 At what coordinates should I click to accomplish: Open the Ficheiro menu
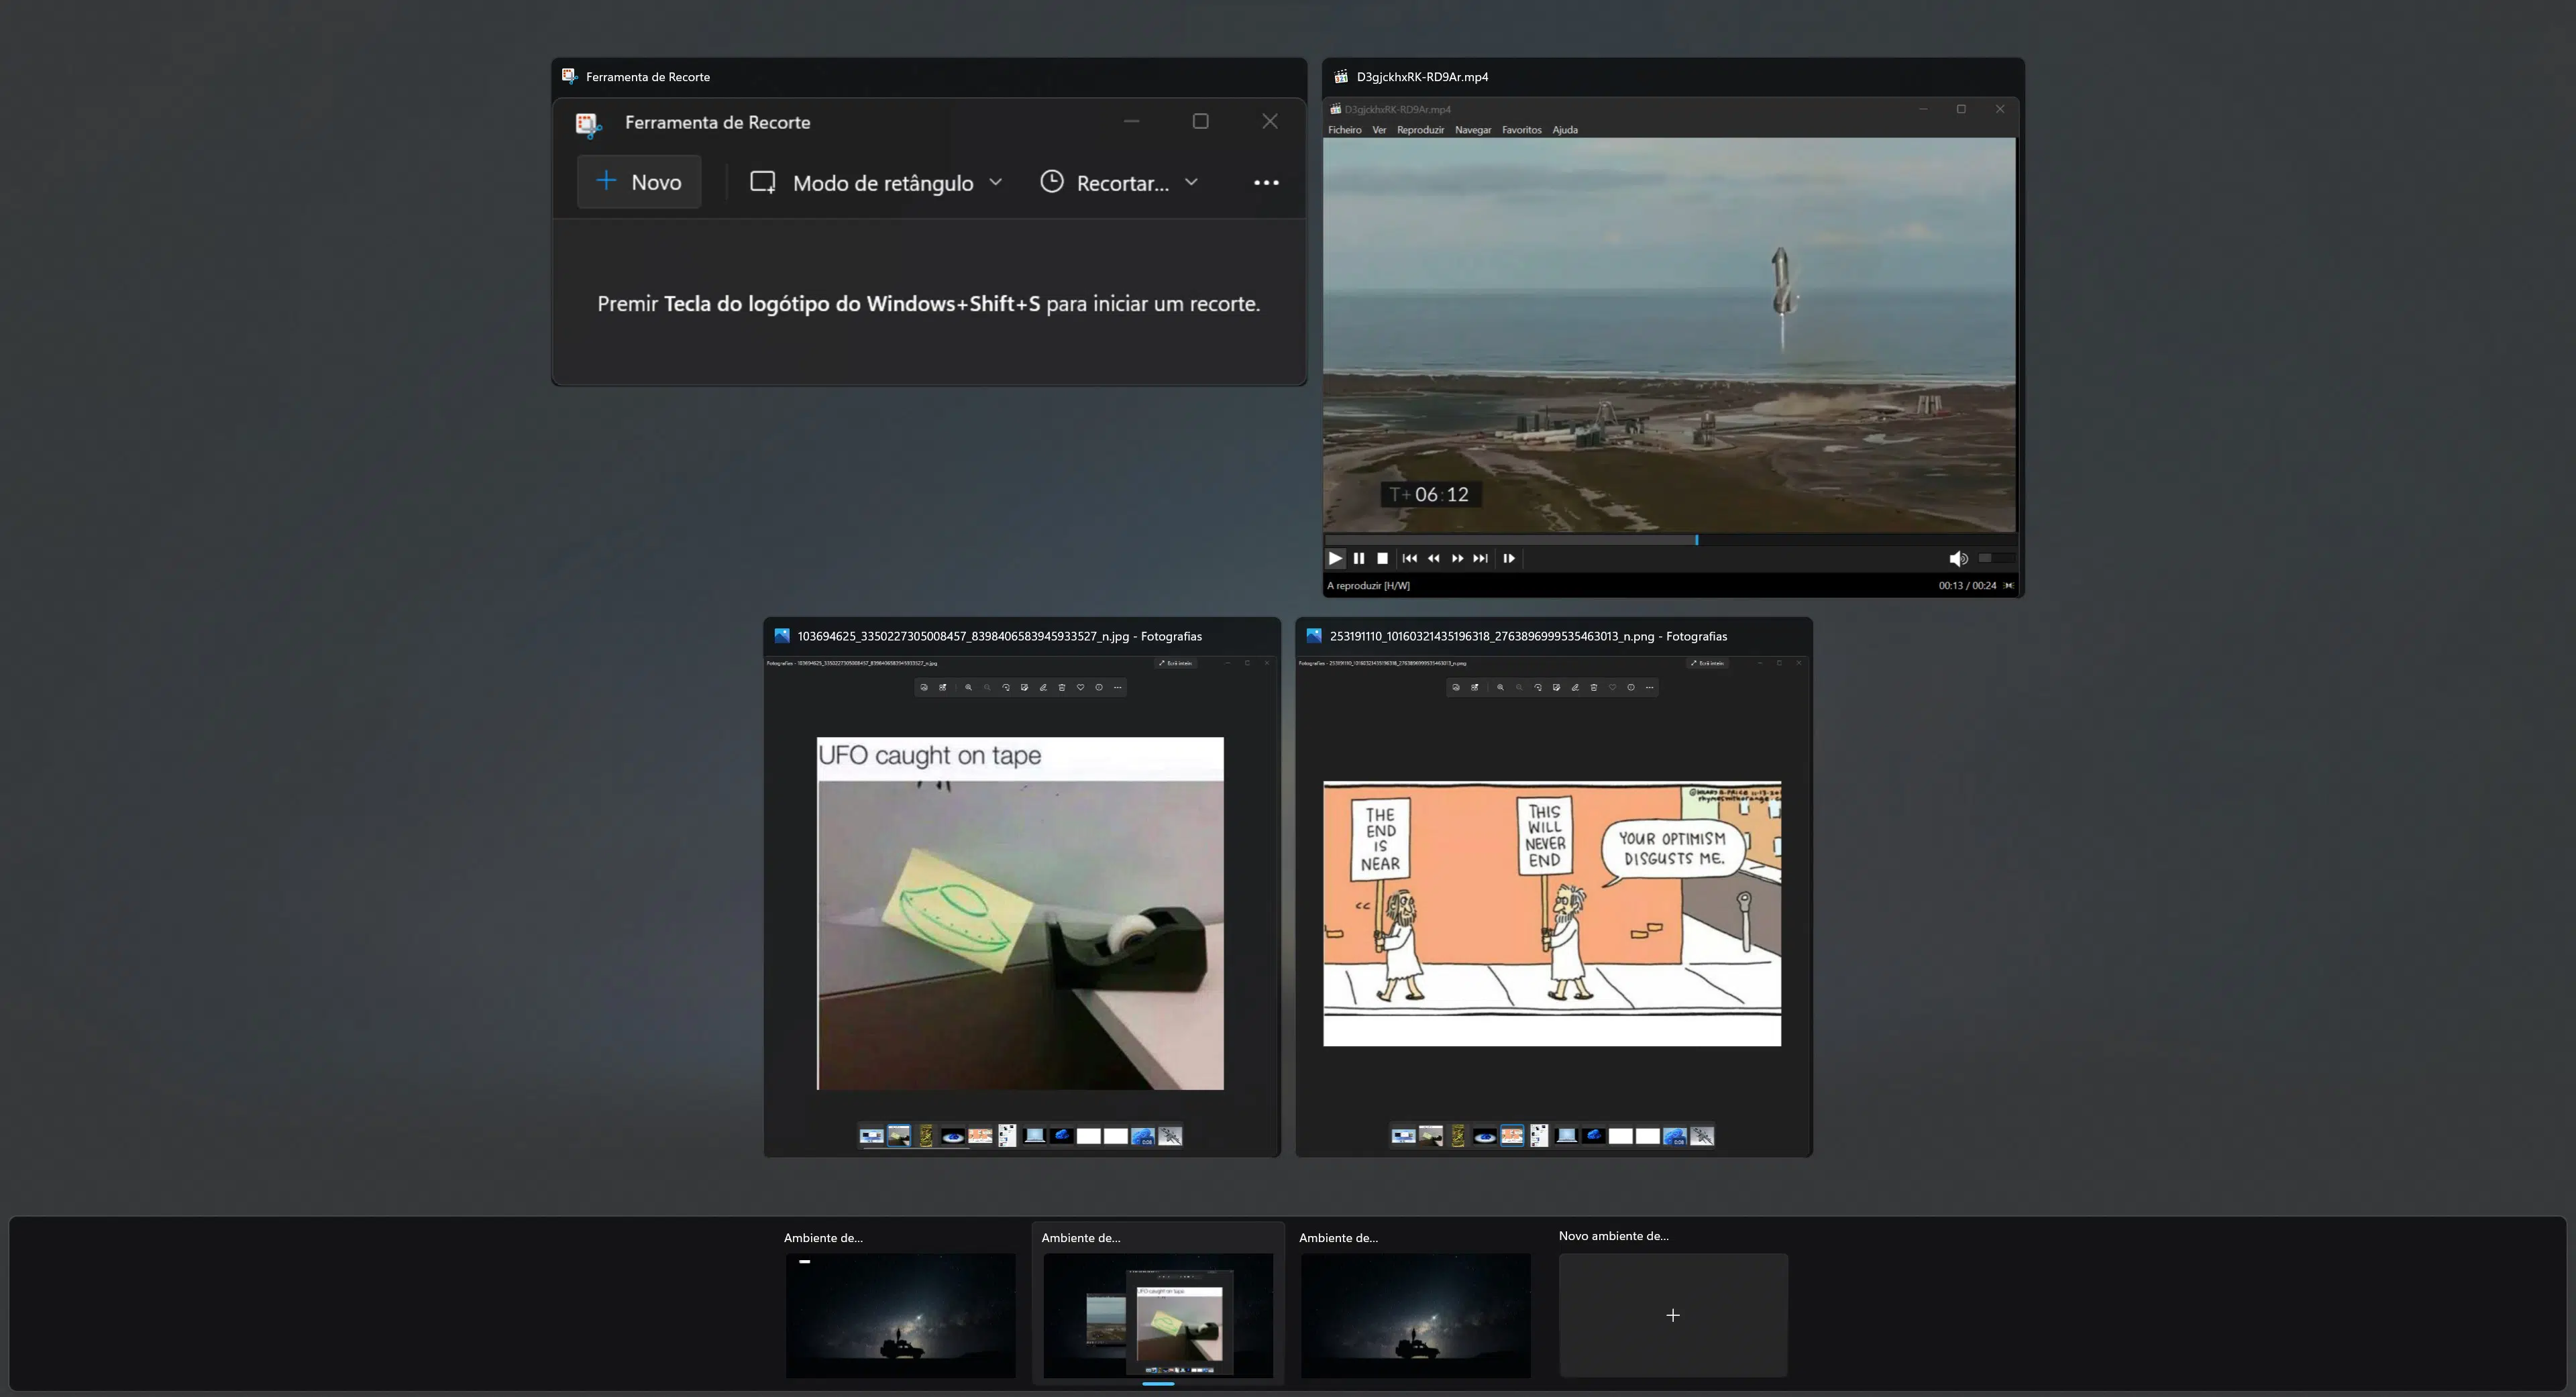(x=1344, y=130)
